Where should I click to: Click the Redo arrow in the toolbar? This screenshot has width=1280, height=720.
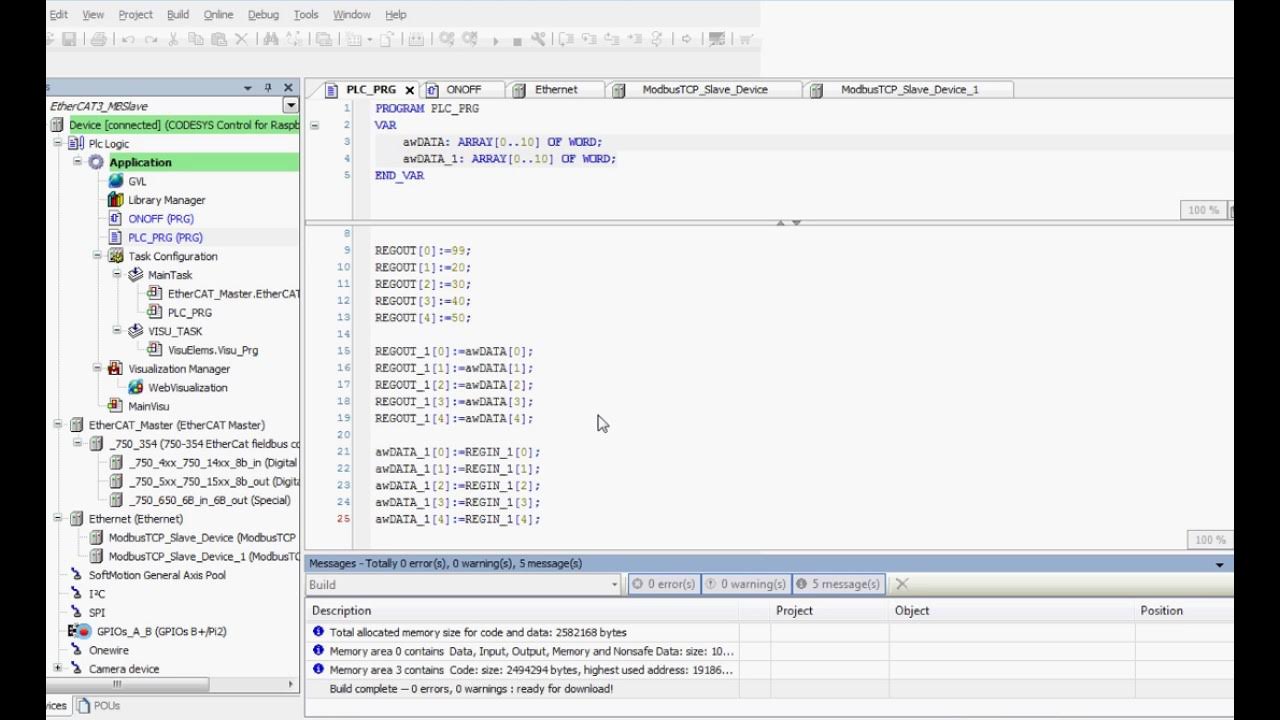tap(151, 39)
